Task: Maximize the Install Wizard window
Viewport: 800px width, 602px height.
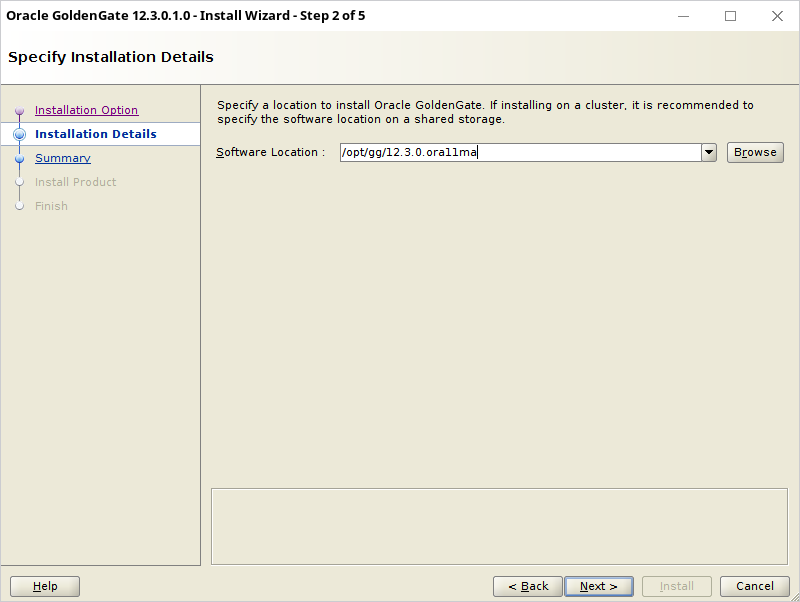Action: (730, 16)
